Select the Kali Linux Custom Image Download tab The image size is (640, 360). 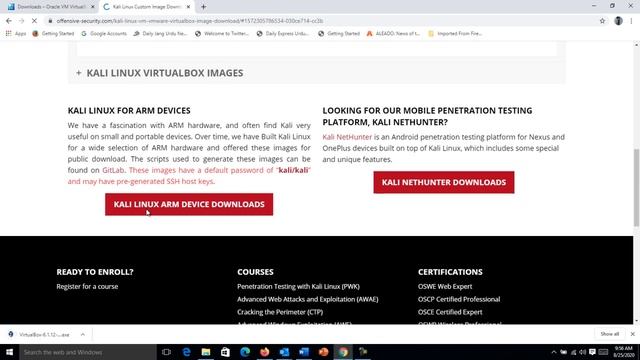click(146, 7)
